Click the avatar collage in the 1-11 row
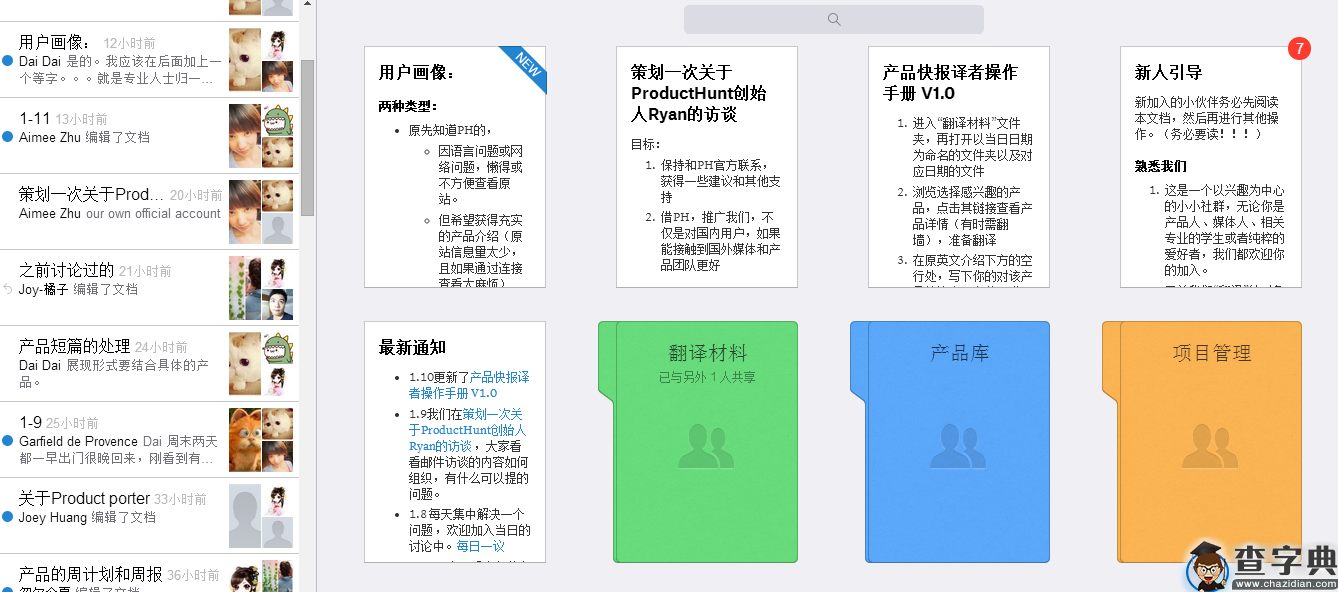 [261, 136]
